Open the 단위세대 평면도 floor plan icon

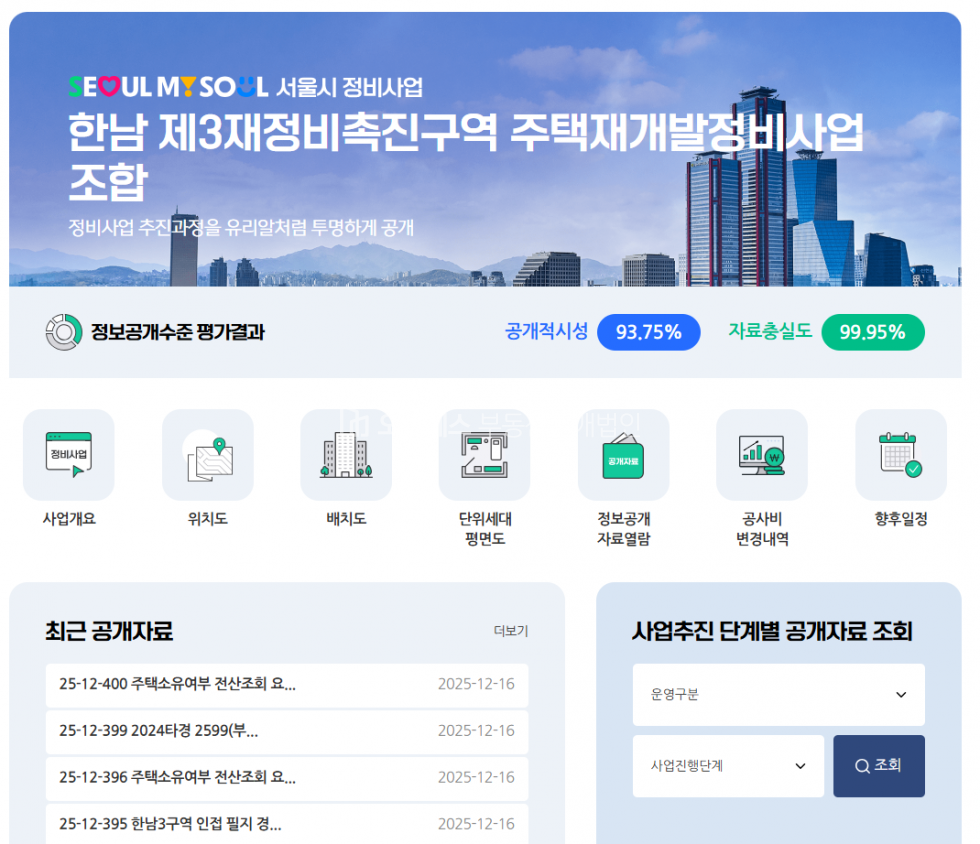pyautogui.click(x=484, y=455)
